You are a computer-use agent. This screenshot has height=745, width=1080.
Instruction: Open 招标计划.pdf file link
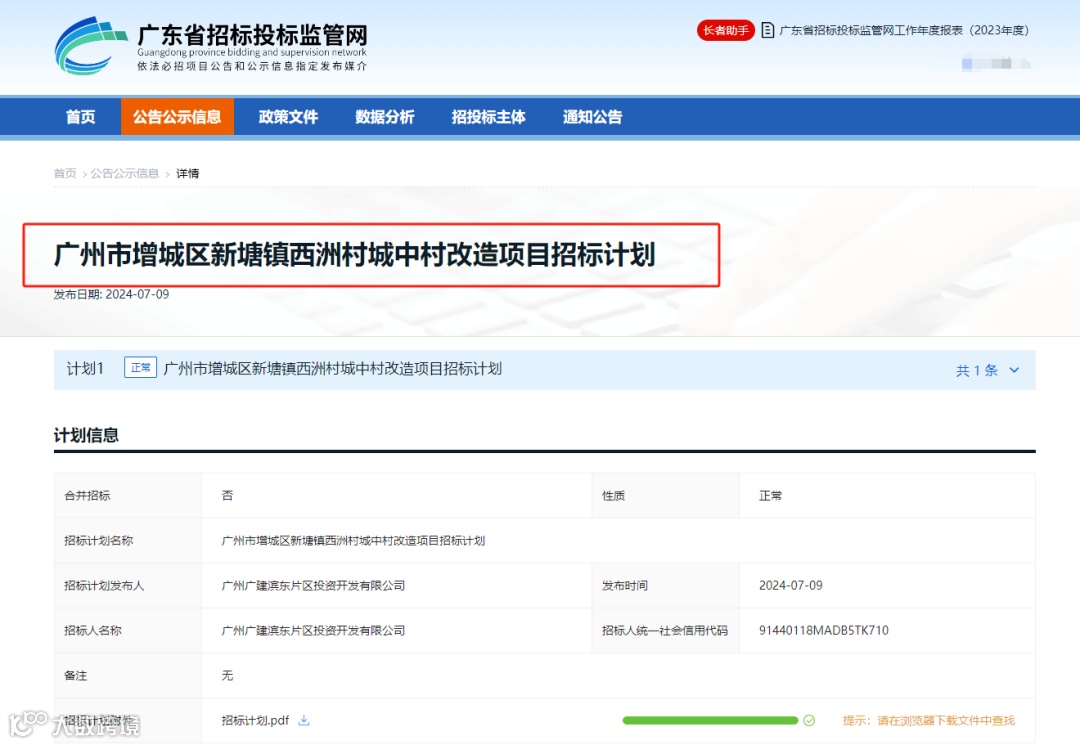[x=255, y=720]
